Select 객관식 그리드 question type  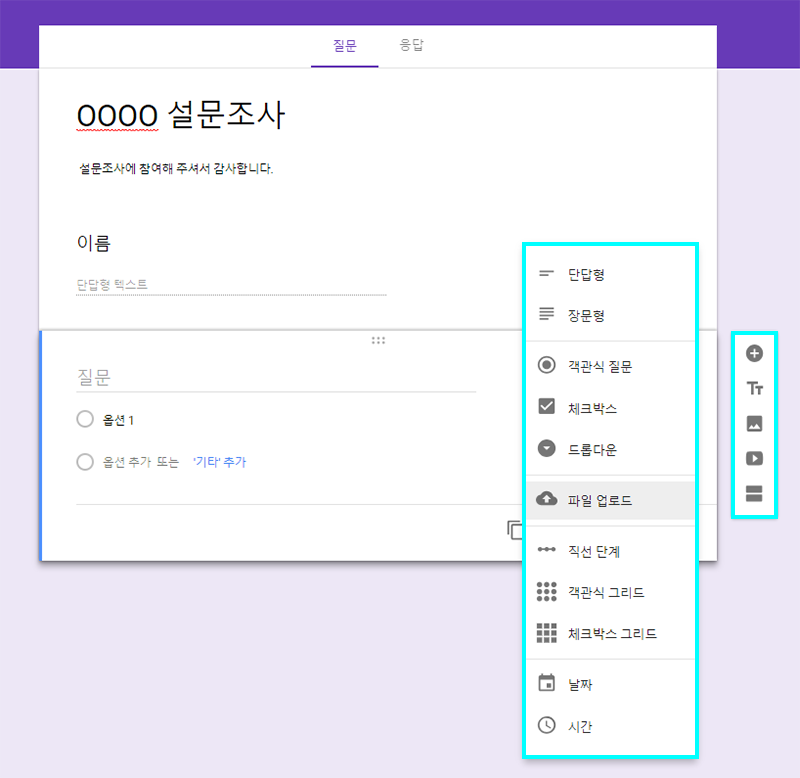(x=610, y=592)
